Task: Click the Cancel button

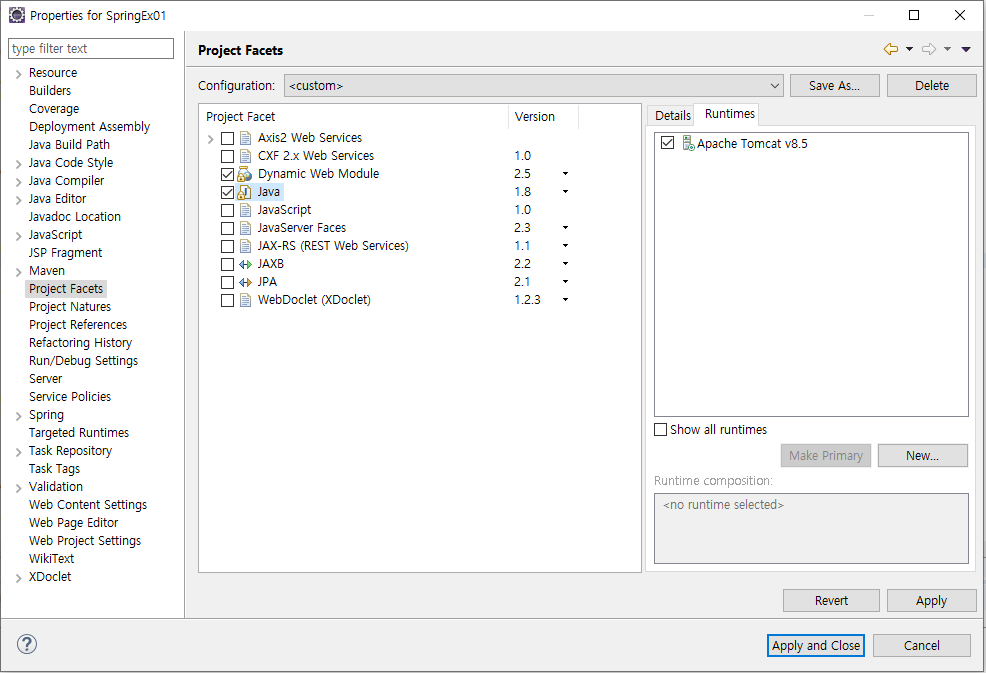Action: pyautogui.click(x=922, y=645)
